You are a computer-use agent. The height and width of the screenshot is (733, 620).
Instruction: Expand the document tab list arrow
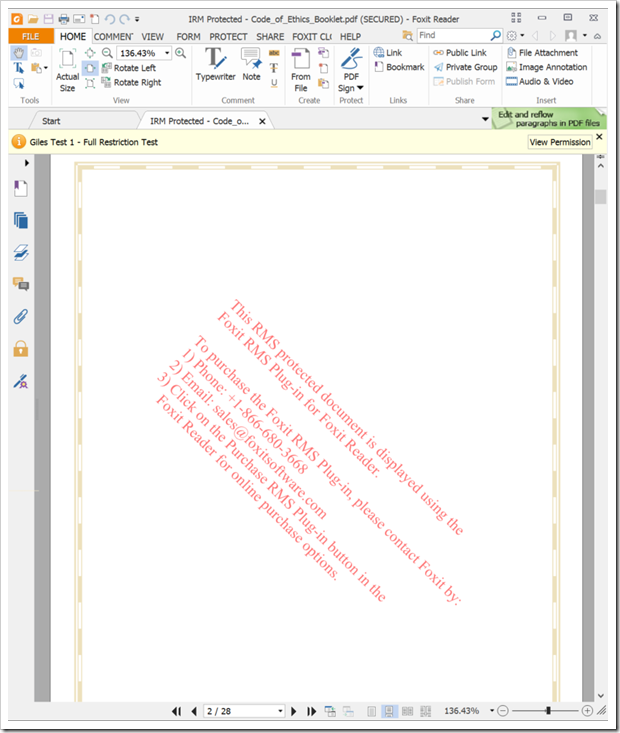pos(485,121)
